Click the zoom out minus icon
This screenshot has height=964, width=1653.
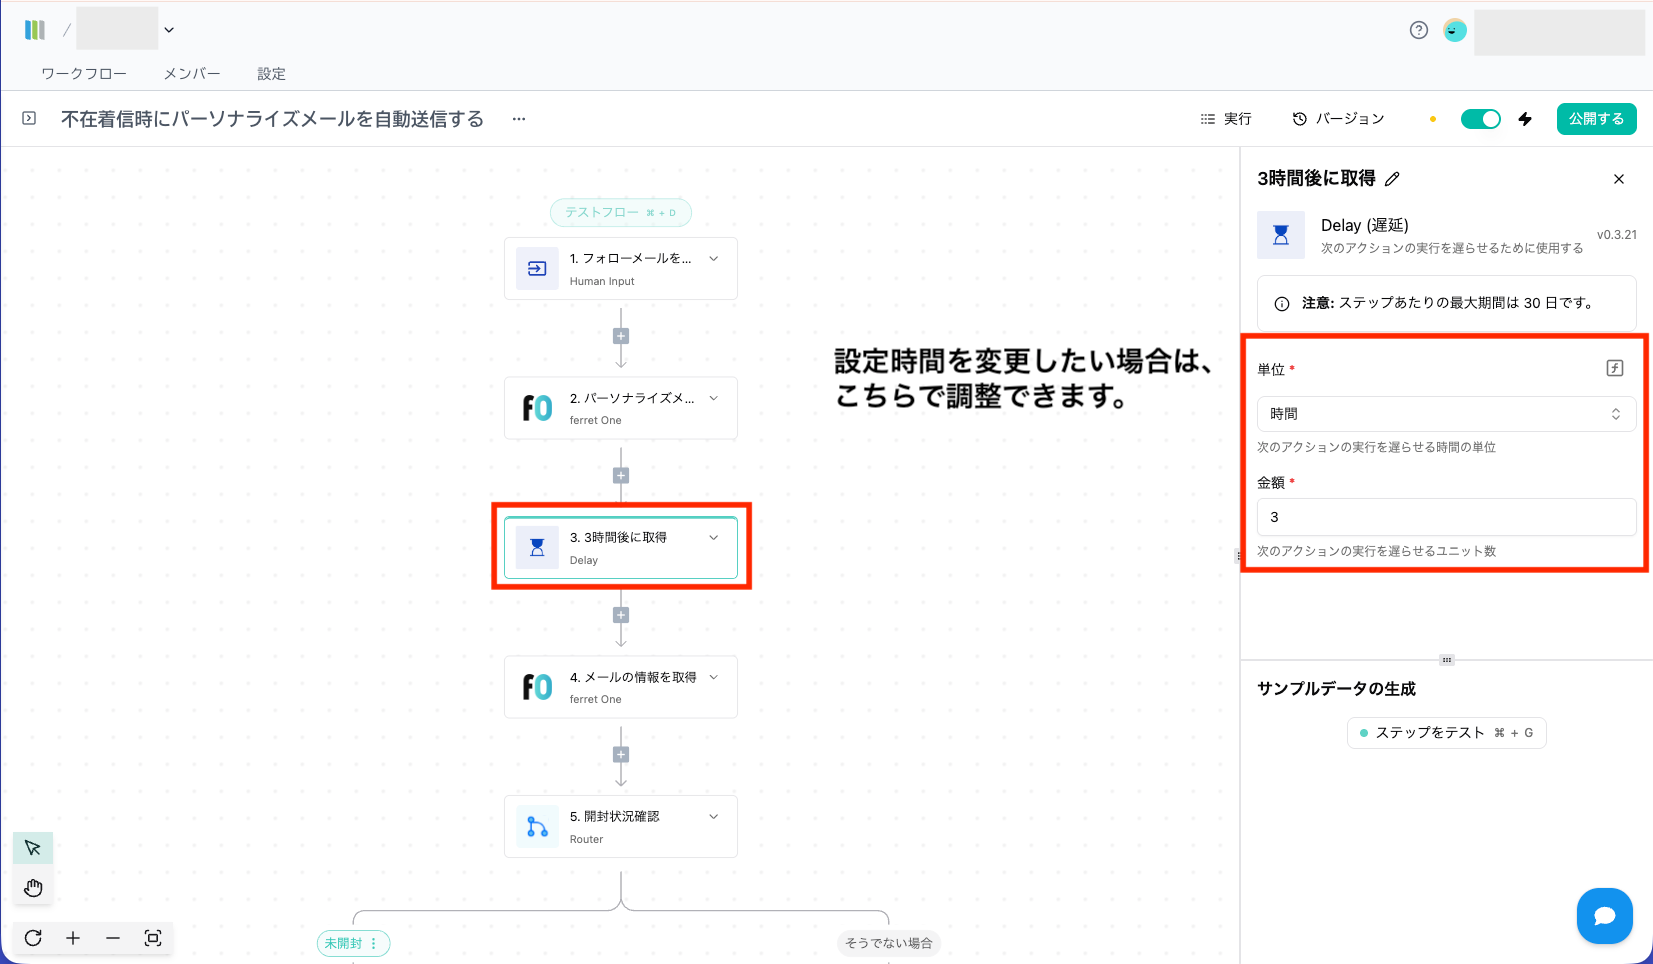click(113, 938)
